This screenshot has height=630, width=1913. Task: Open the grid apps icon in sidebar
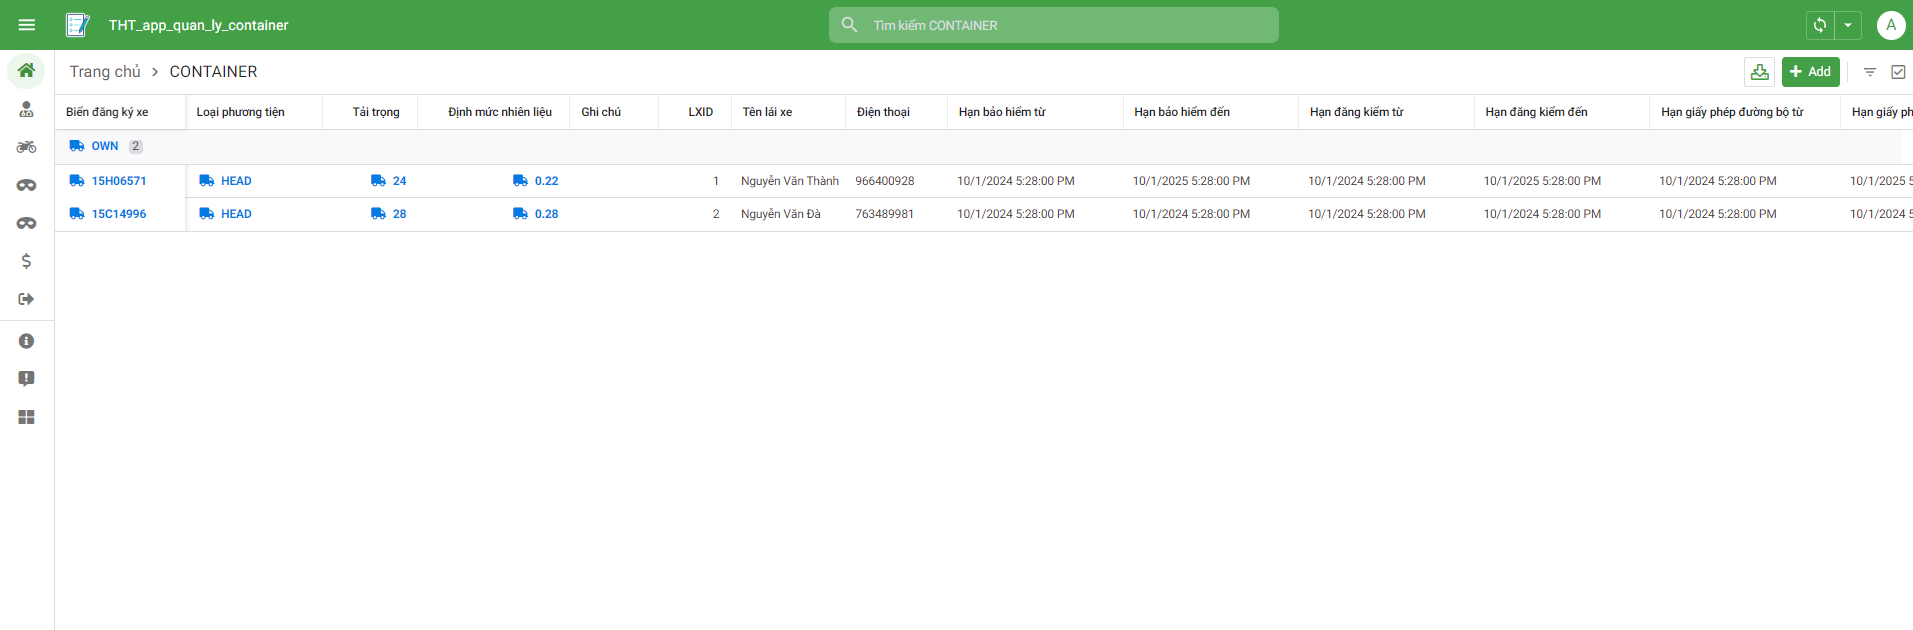coord(27,417)
